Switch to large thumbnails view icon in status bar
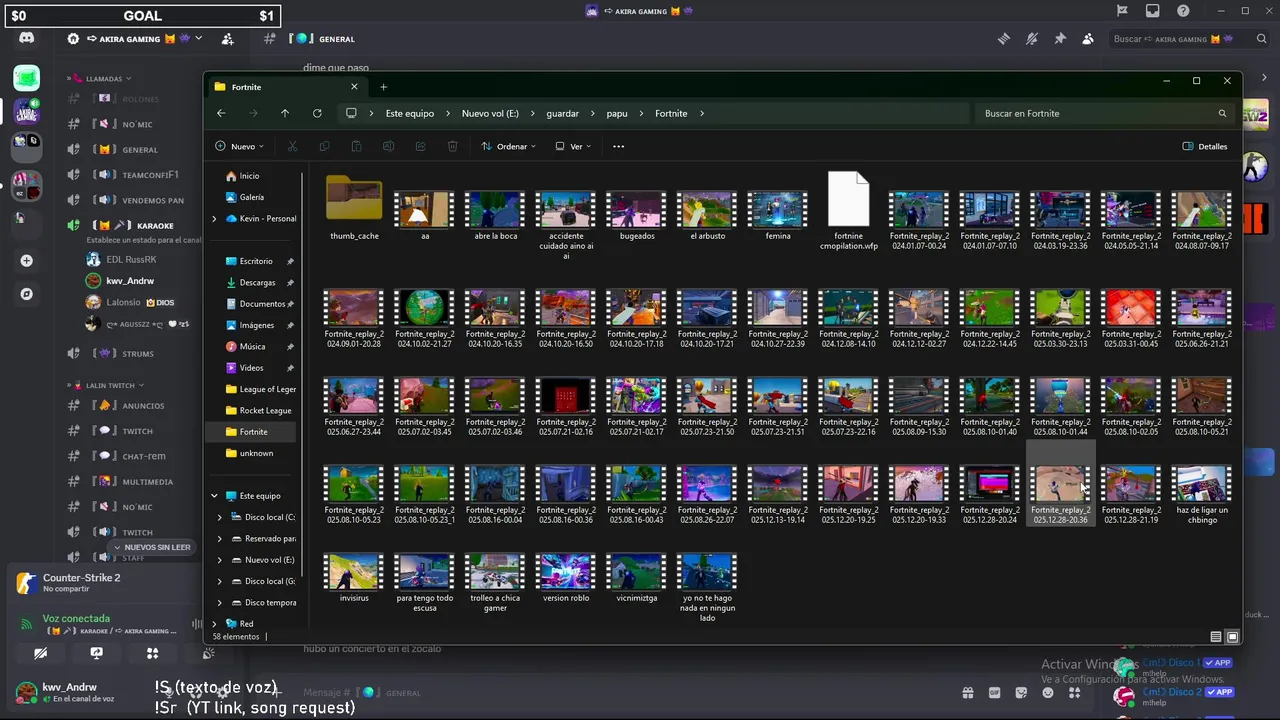The image size is (1280, 720). (x=1232, y=637)
